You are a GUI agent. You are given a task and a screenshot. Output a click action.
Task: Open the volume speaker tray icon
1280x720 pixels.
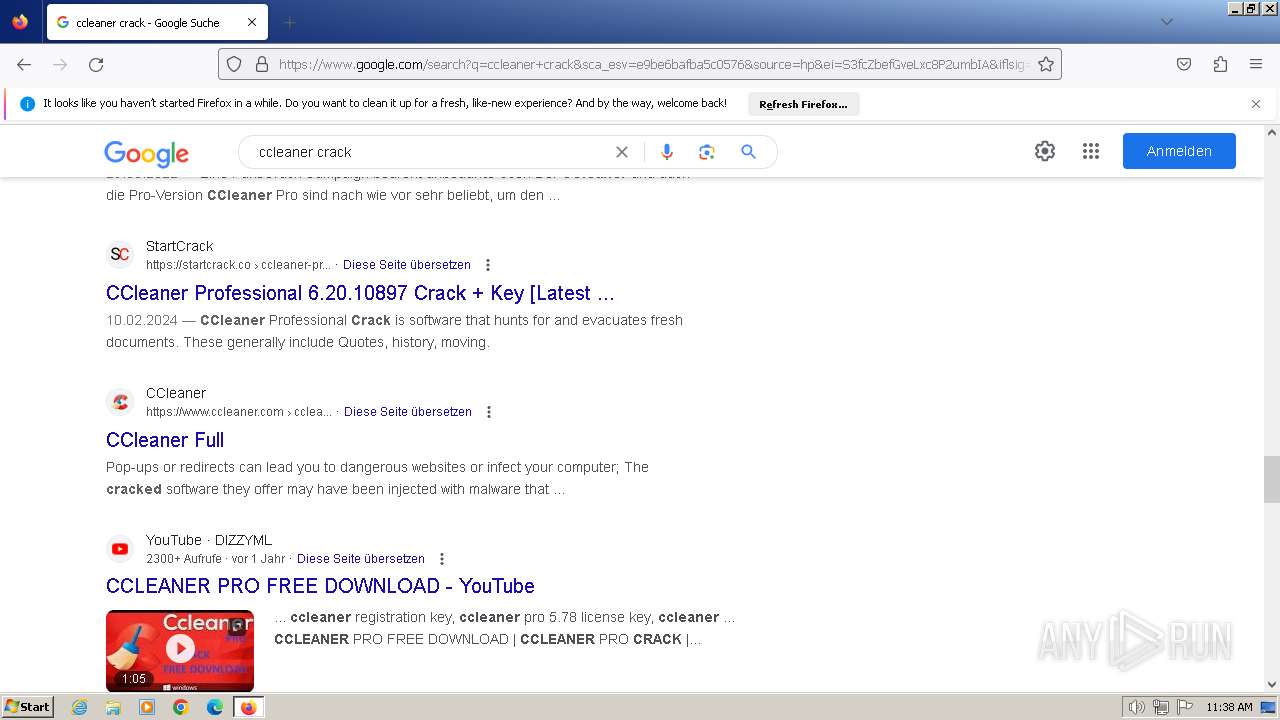pos(1137,707)
